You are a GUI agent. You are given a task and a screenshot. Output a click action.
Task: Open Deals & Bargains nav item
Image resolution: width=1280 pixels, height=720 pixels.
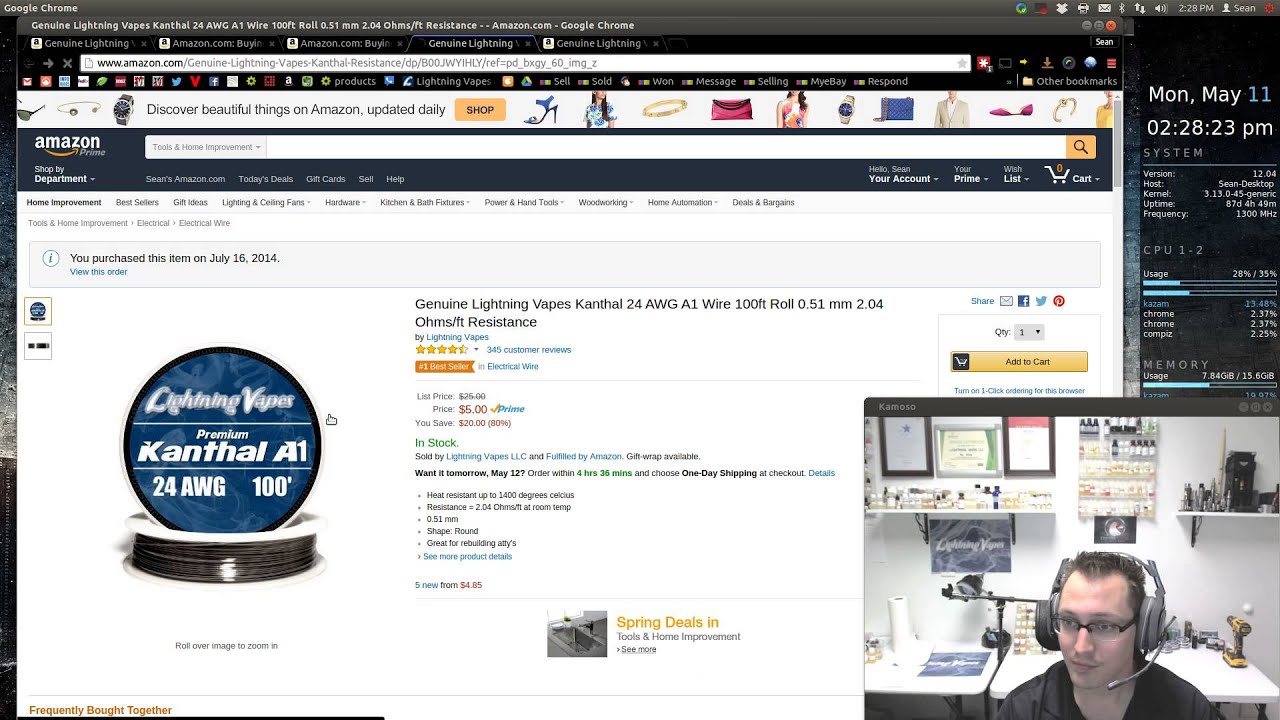pyautogui.click(x=763, y=203)
